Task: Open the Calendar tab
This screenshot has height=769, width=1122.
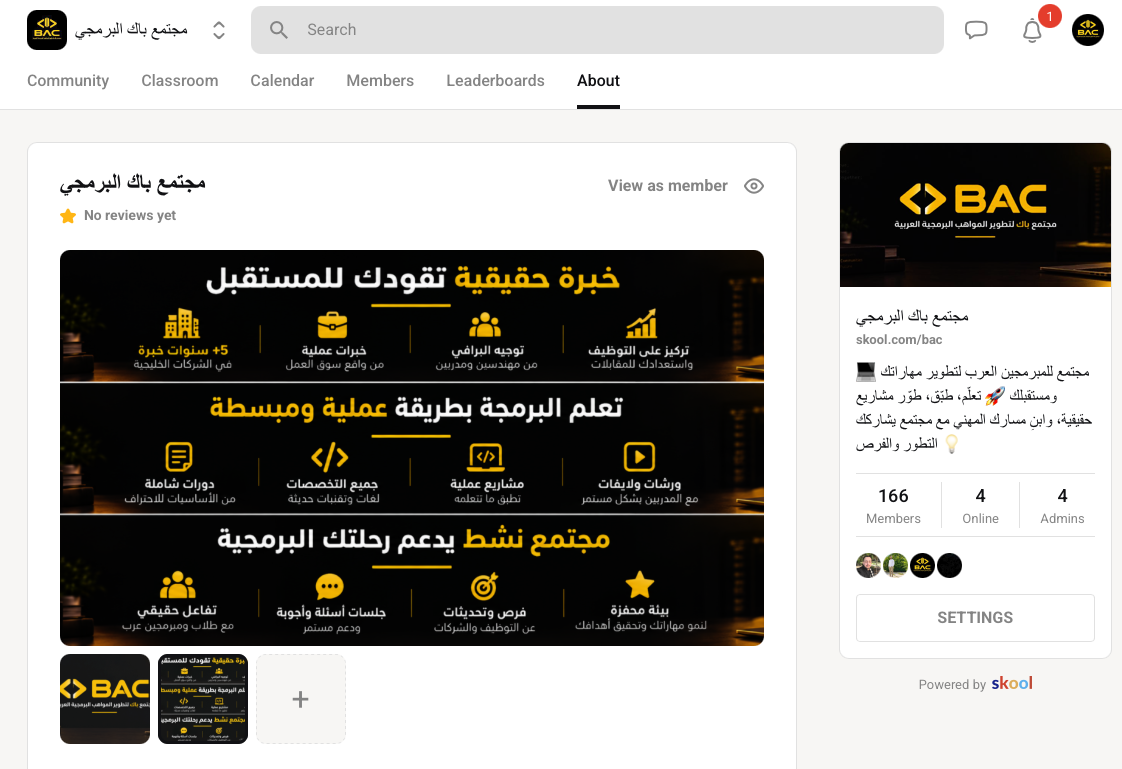Action: pyautogui.click(x=282, y=81)
